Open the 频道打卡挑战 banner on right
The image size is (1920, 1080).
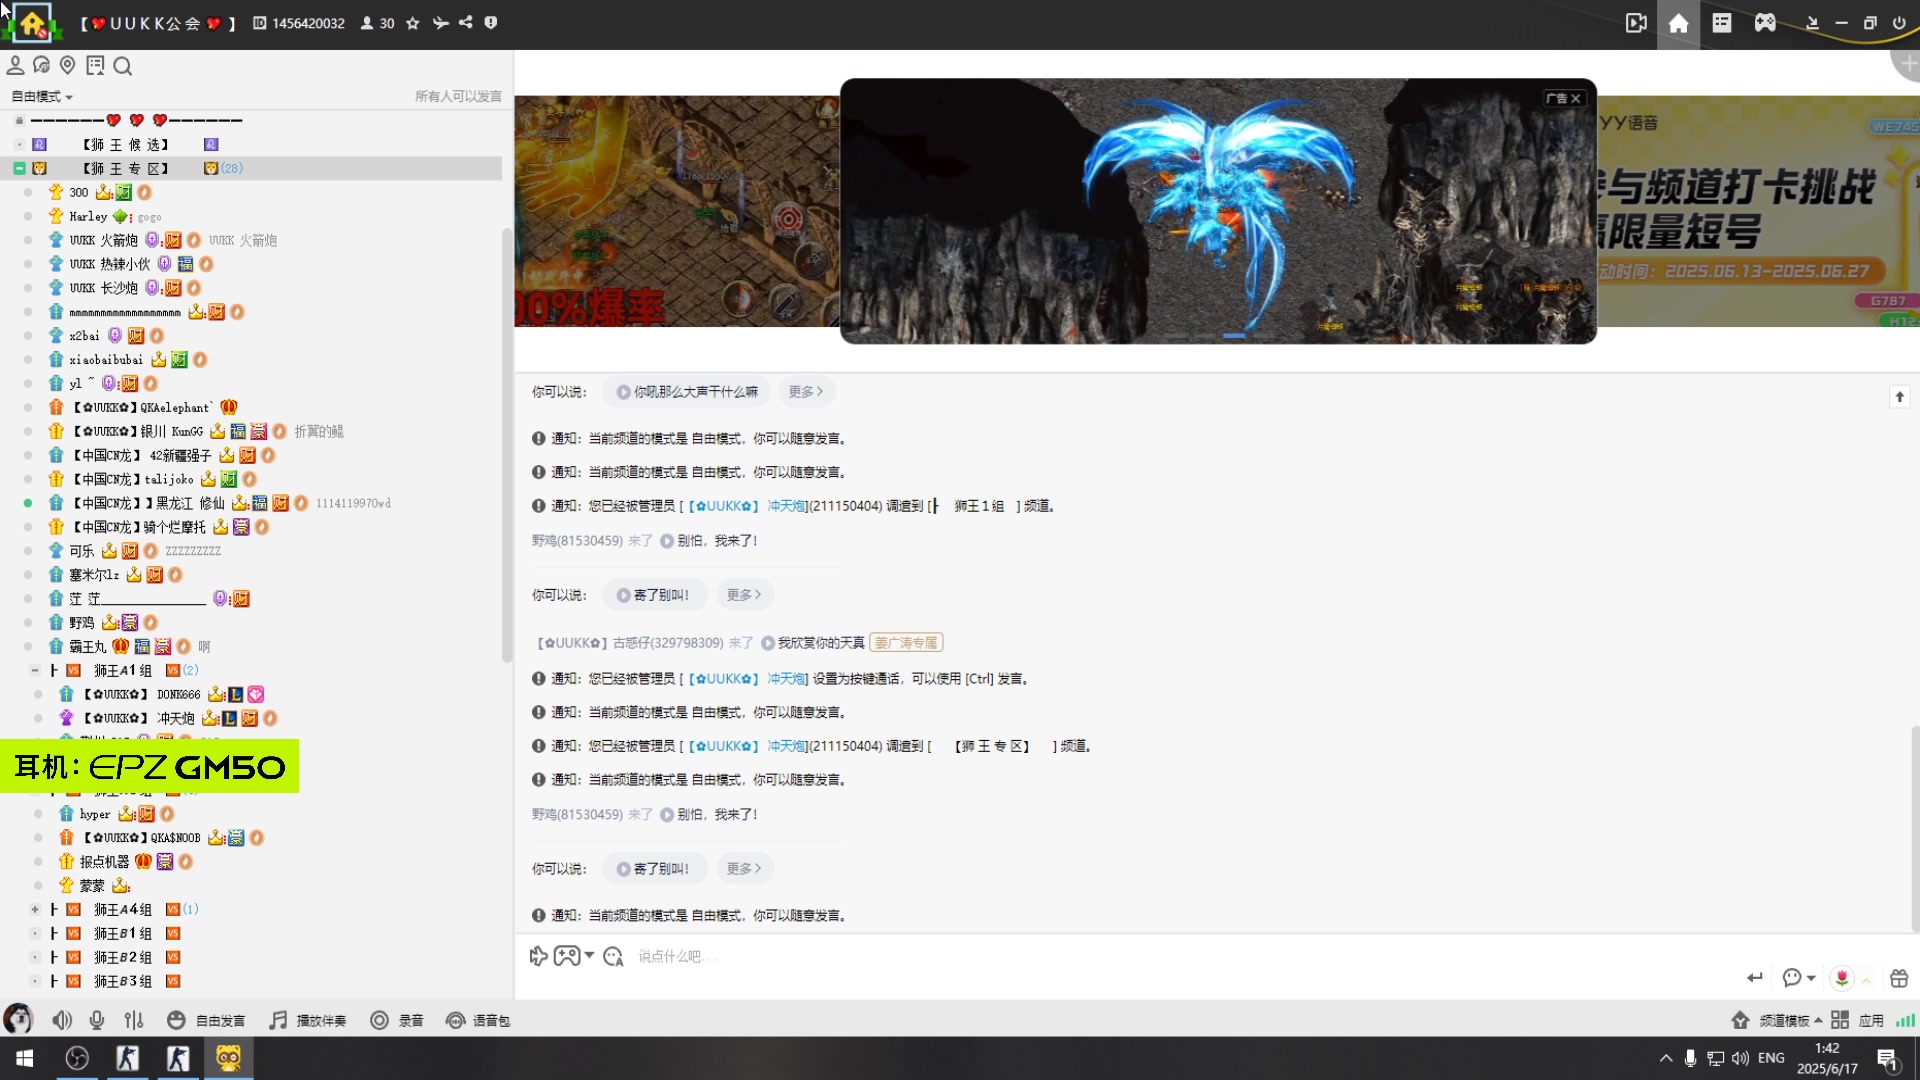(1758, 211)
